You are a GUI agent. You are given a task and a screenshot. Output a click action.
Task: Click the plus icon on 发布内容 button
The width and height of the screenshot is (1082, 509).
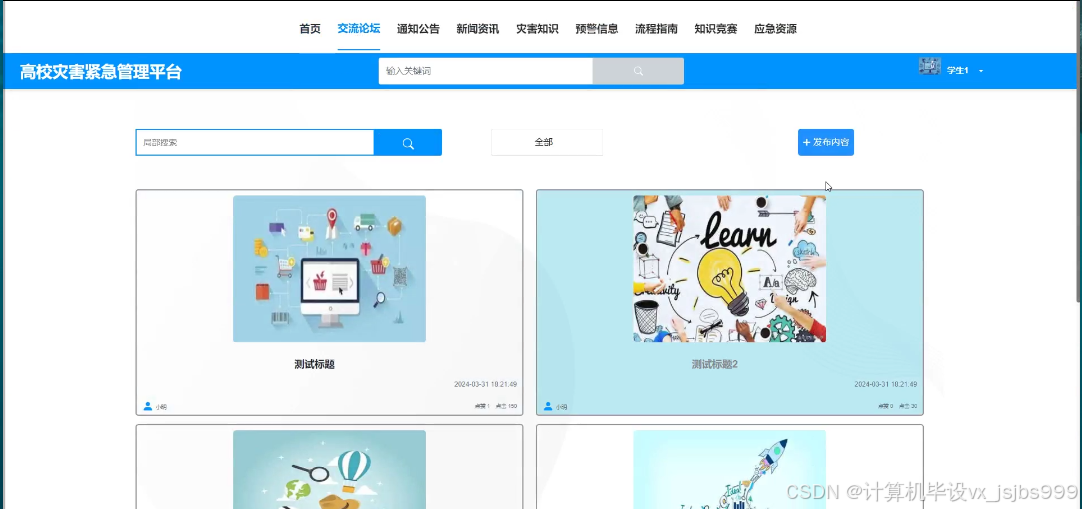(807, 143)
